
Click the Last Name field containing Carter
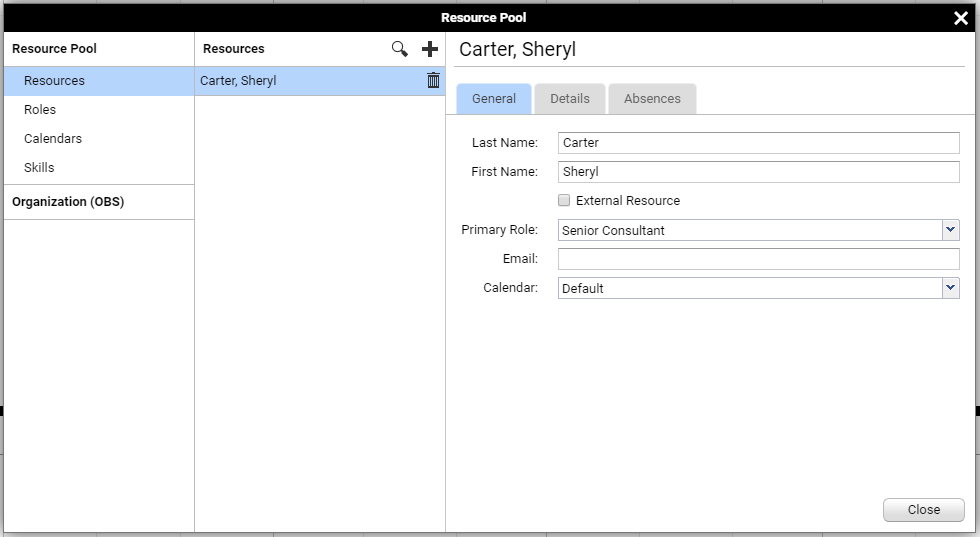point(759,143)
